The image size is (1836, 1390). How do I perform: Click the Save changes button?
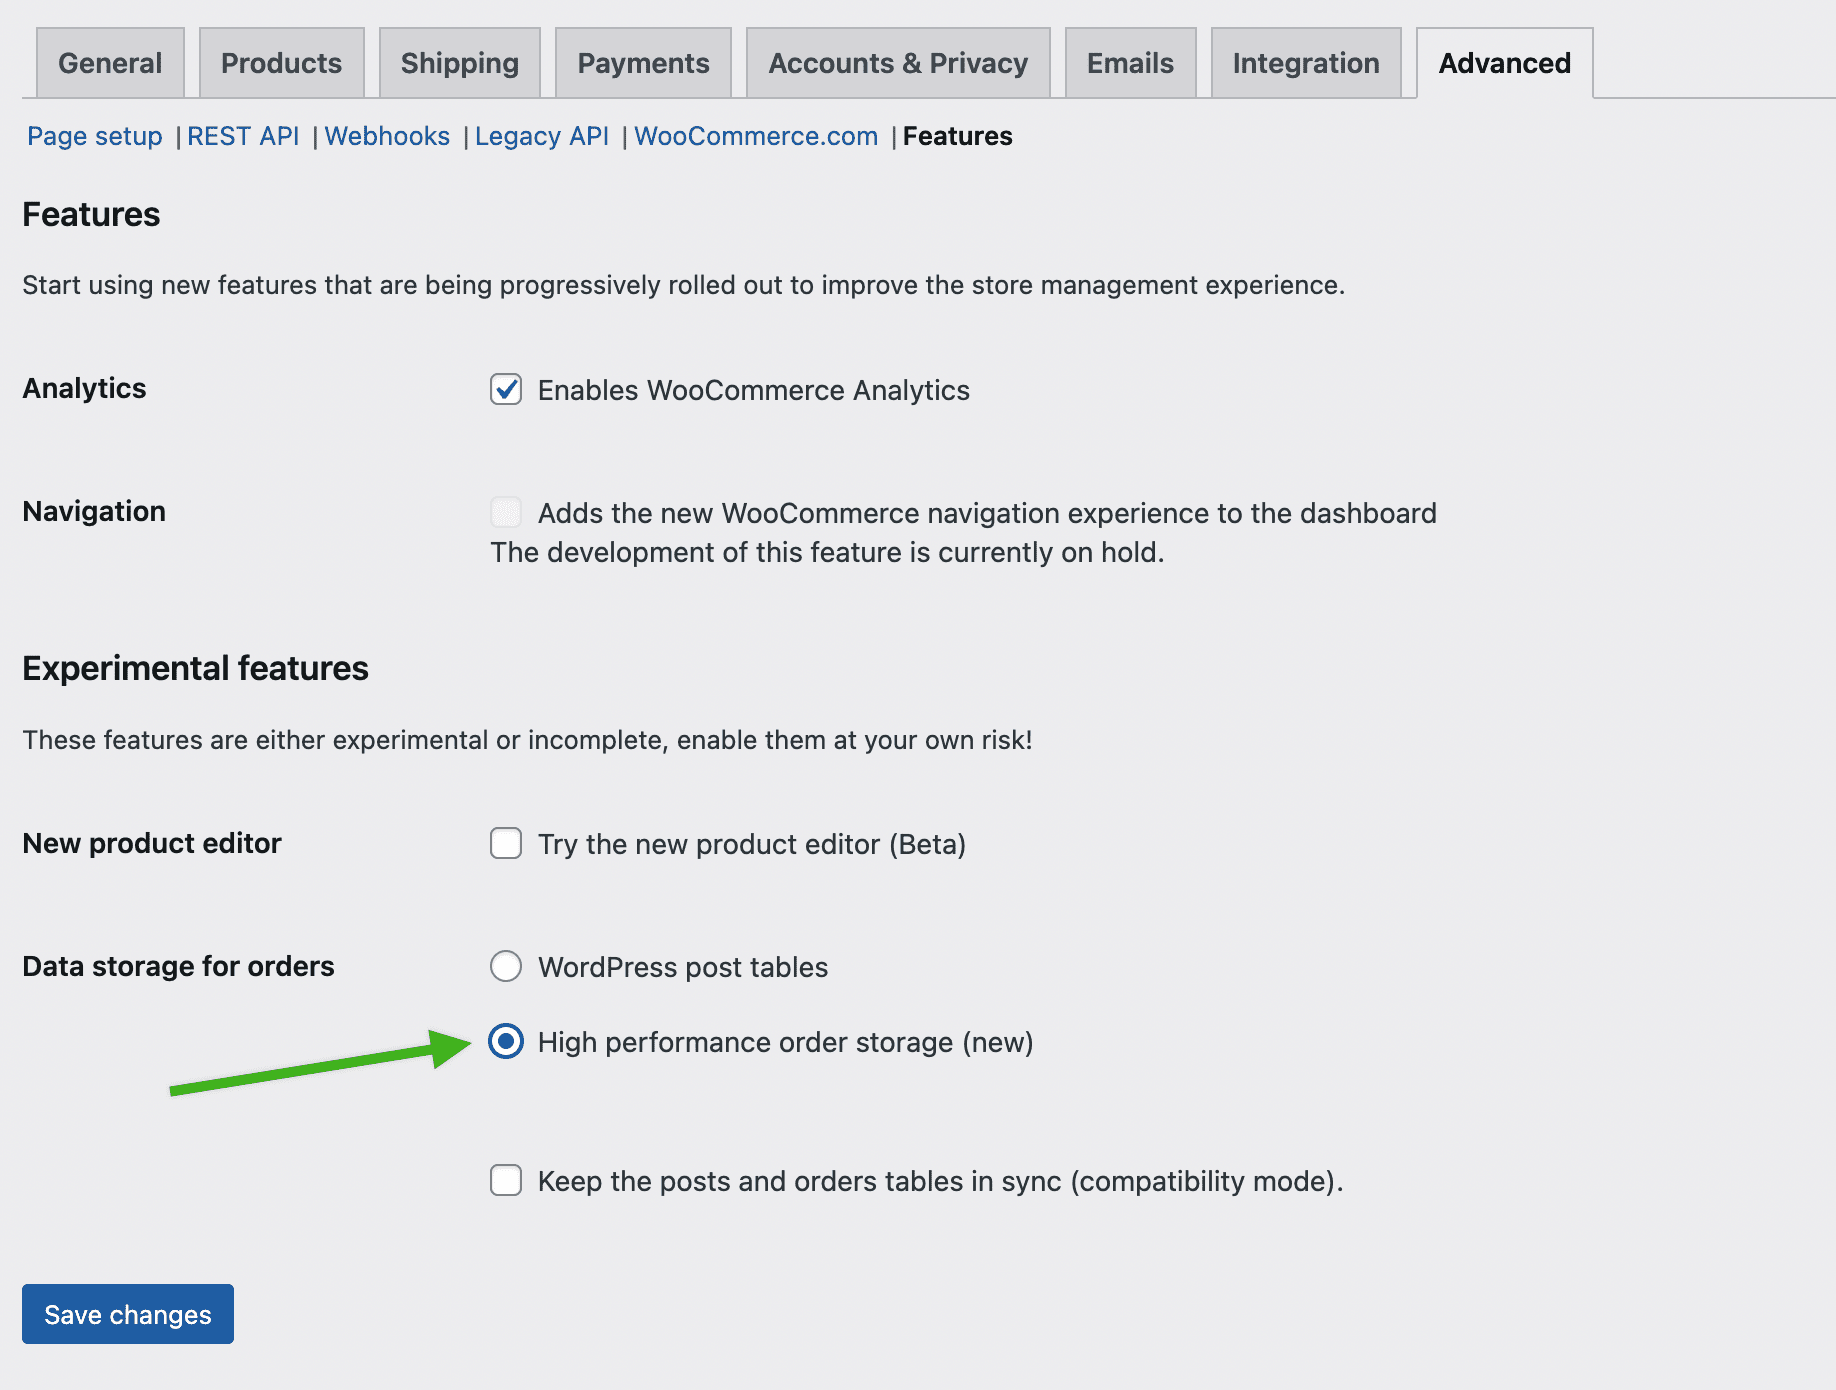point(127,1314)
